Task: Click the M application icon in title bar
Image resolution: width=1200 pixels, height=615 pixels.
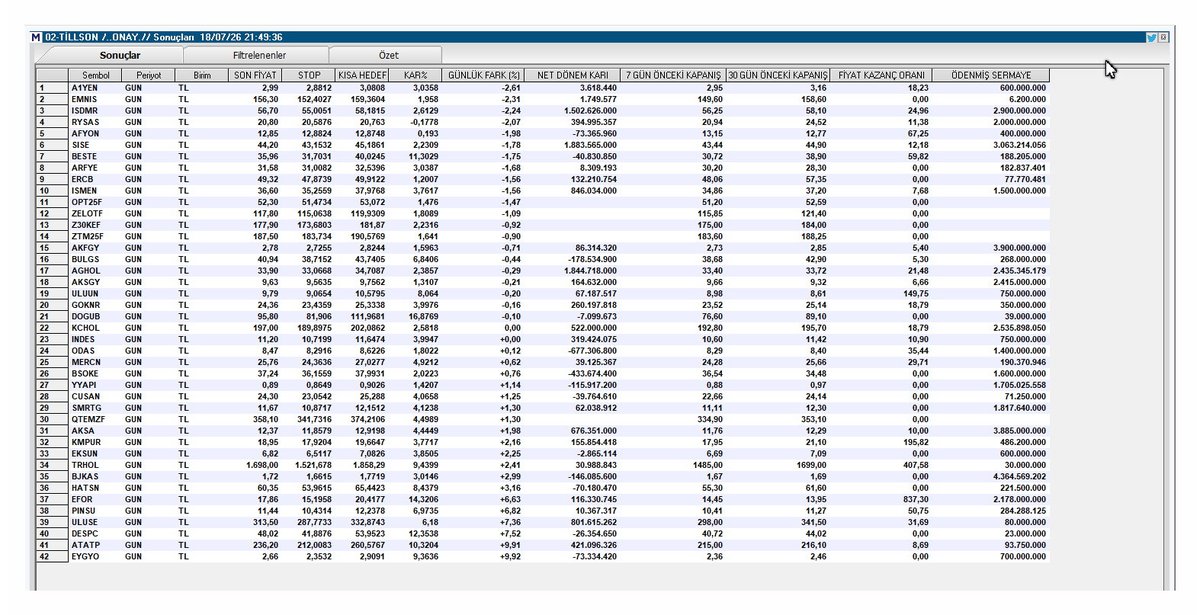Action: point(37,37)
